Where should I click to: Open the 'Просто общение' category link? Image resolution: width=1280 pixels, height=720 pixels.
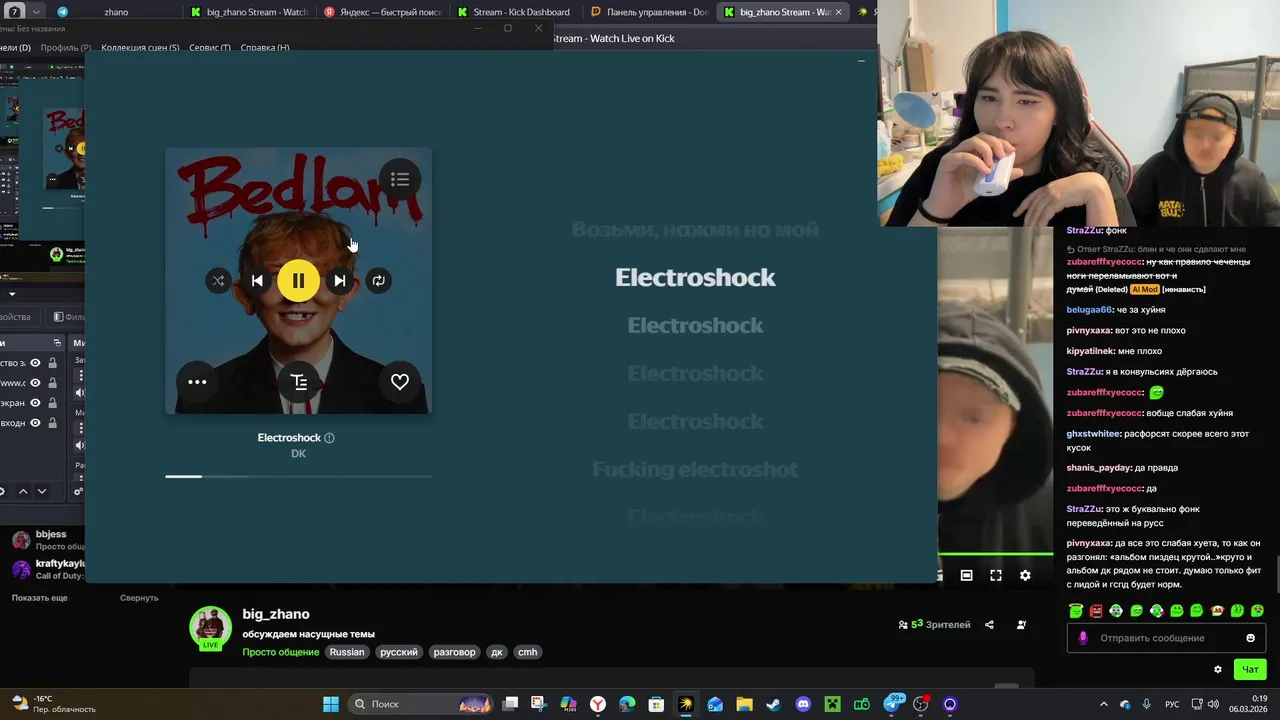tap(281, 652)
